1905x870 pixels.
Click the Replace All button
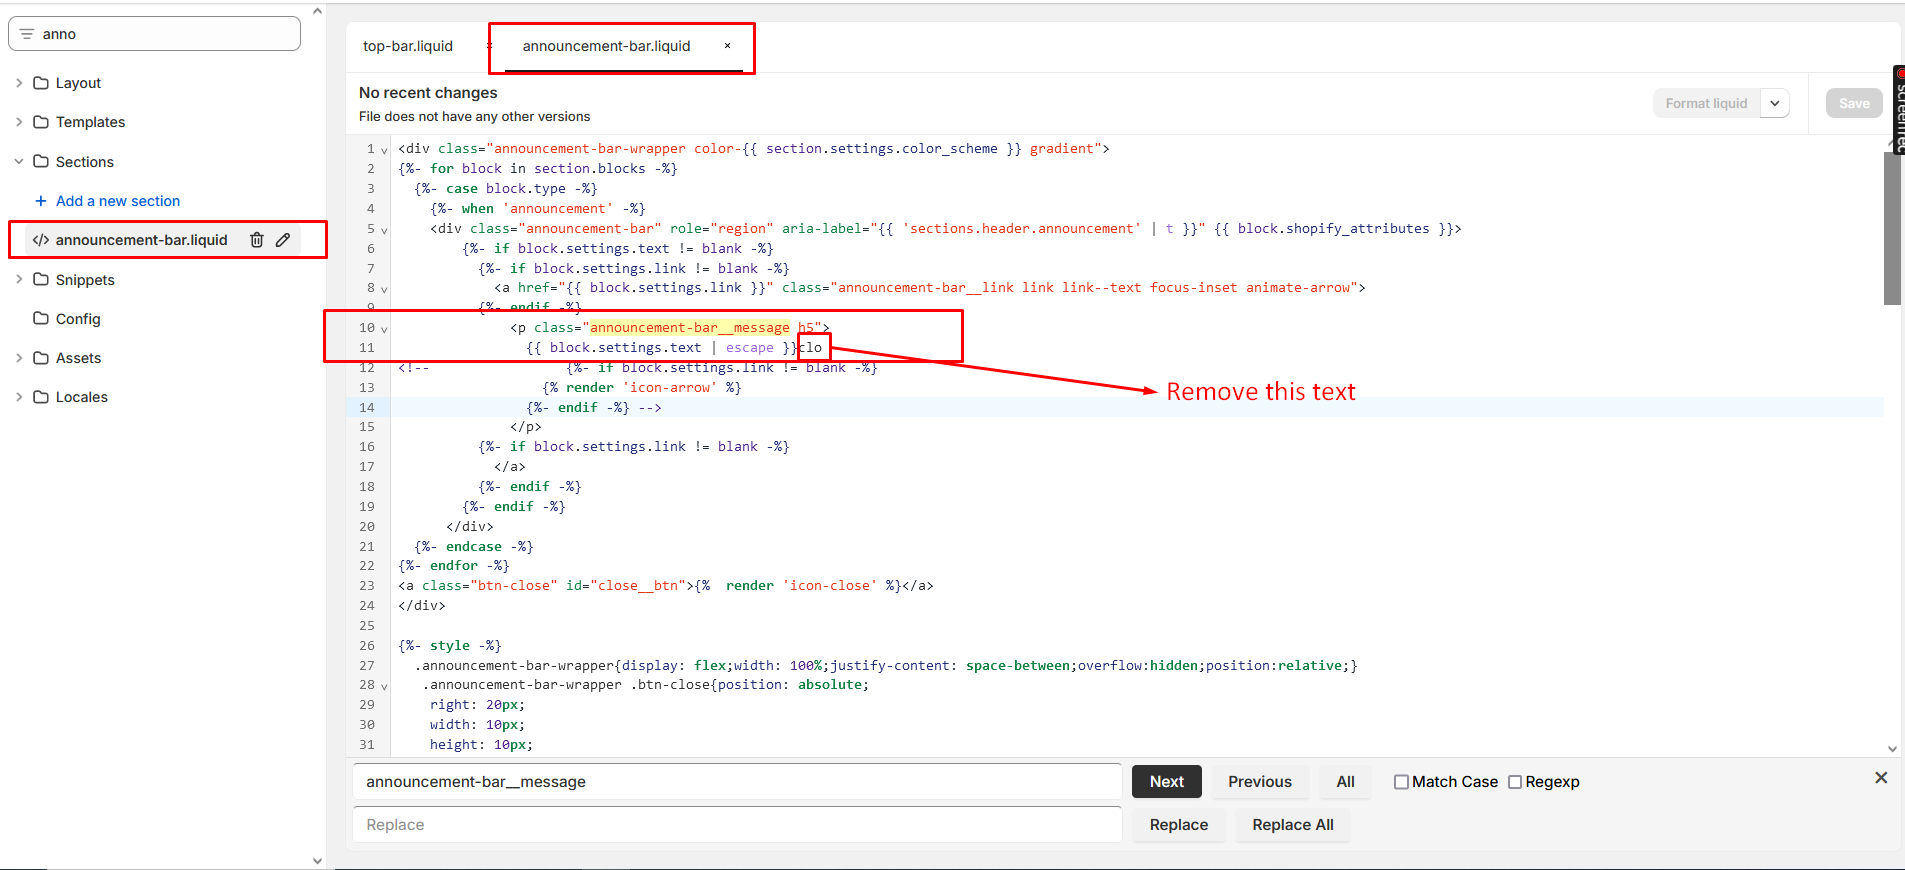(1293, 825)
